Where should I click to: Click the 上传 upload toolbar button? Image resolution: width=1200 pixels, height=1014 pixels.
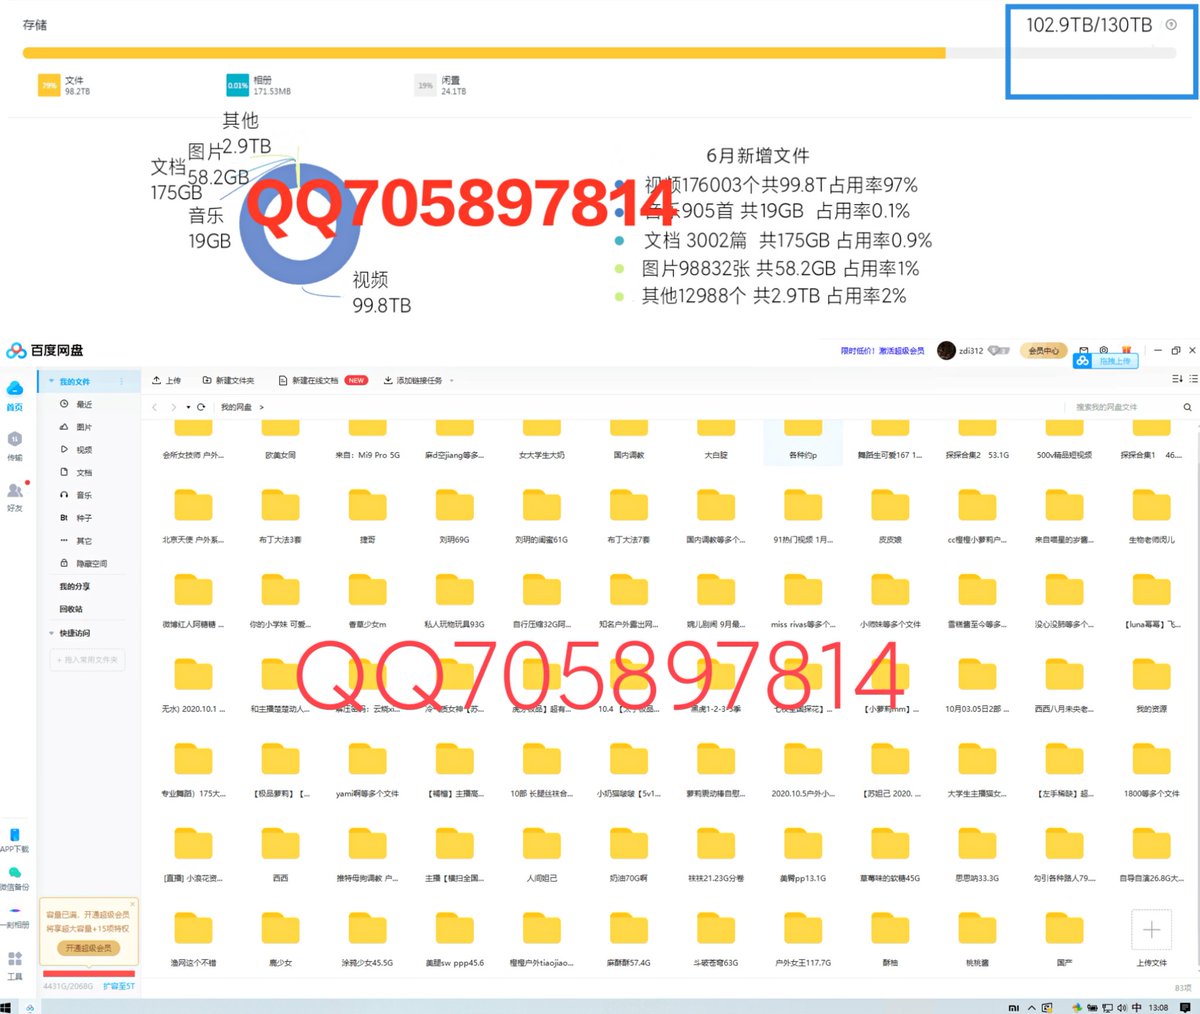[x=166, y=381]
